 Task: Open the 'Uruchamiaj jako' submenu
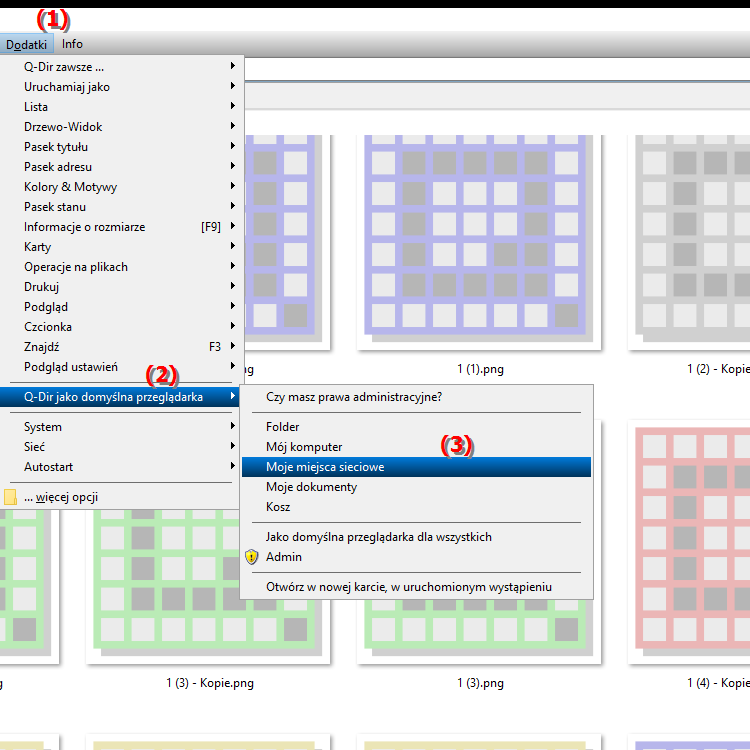point(121,87)
